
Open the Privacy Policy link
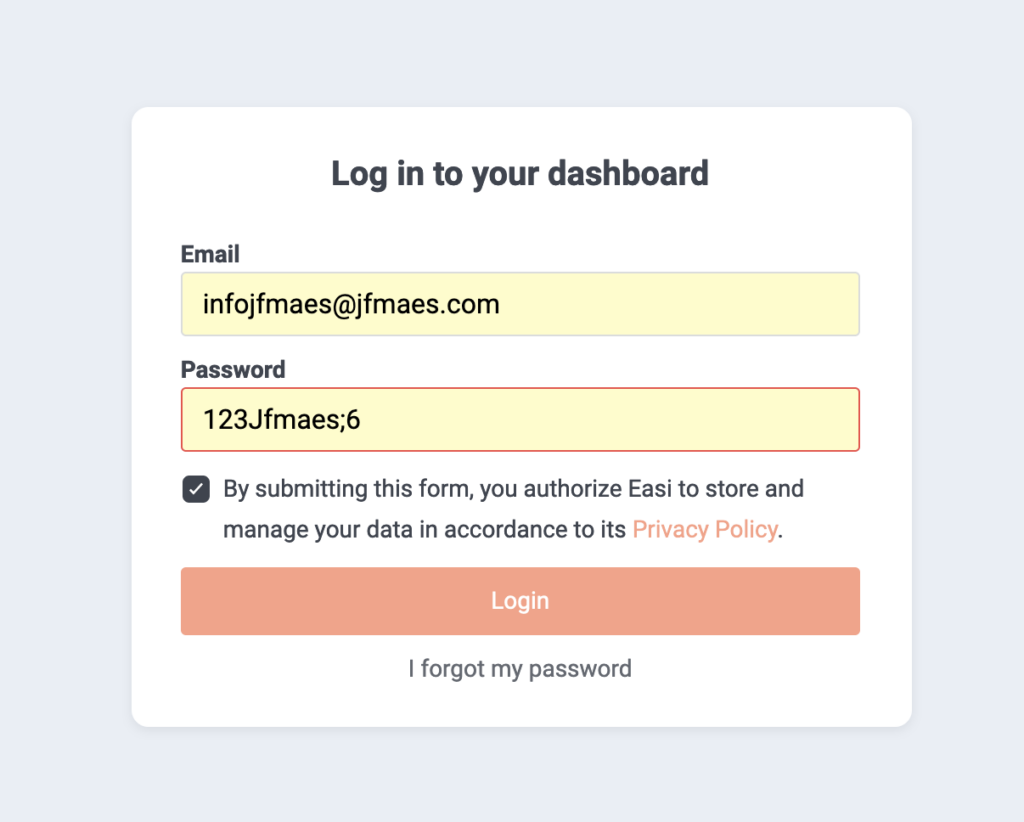coord(704,530)
